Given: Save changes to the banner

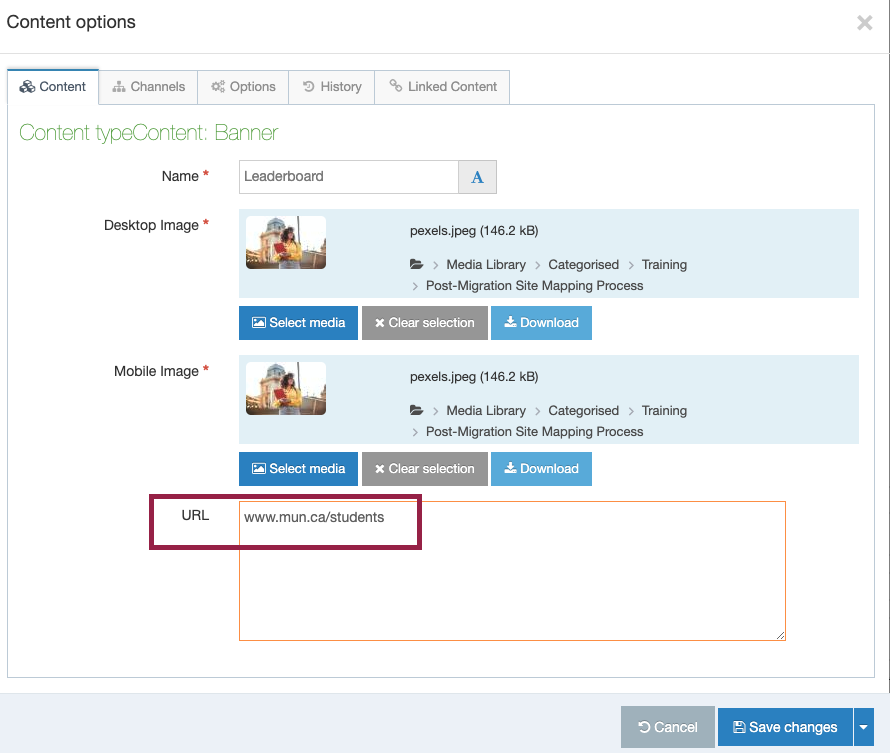Looking at the screenshot, I should (785, 727).
